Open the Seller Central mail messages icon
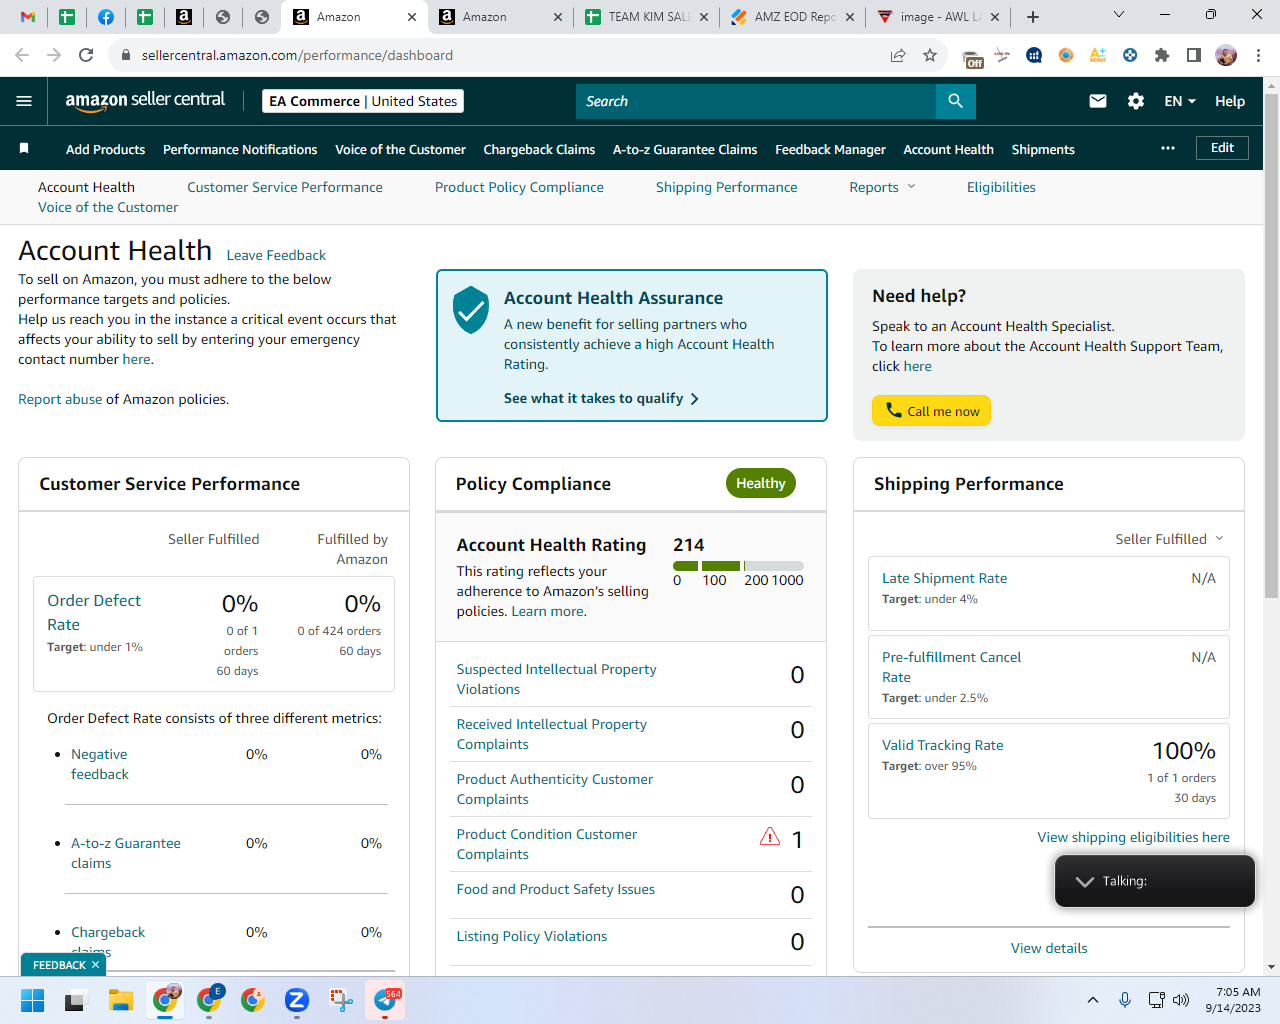 [1098, 101]
